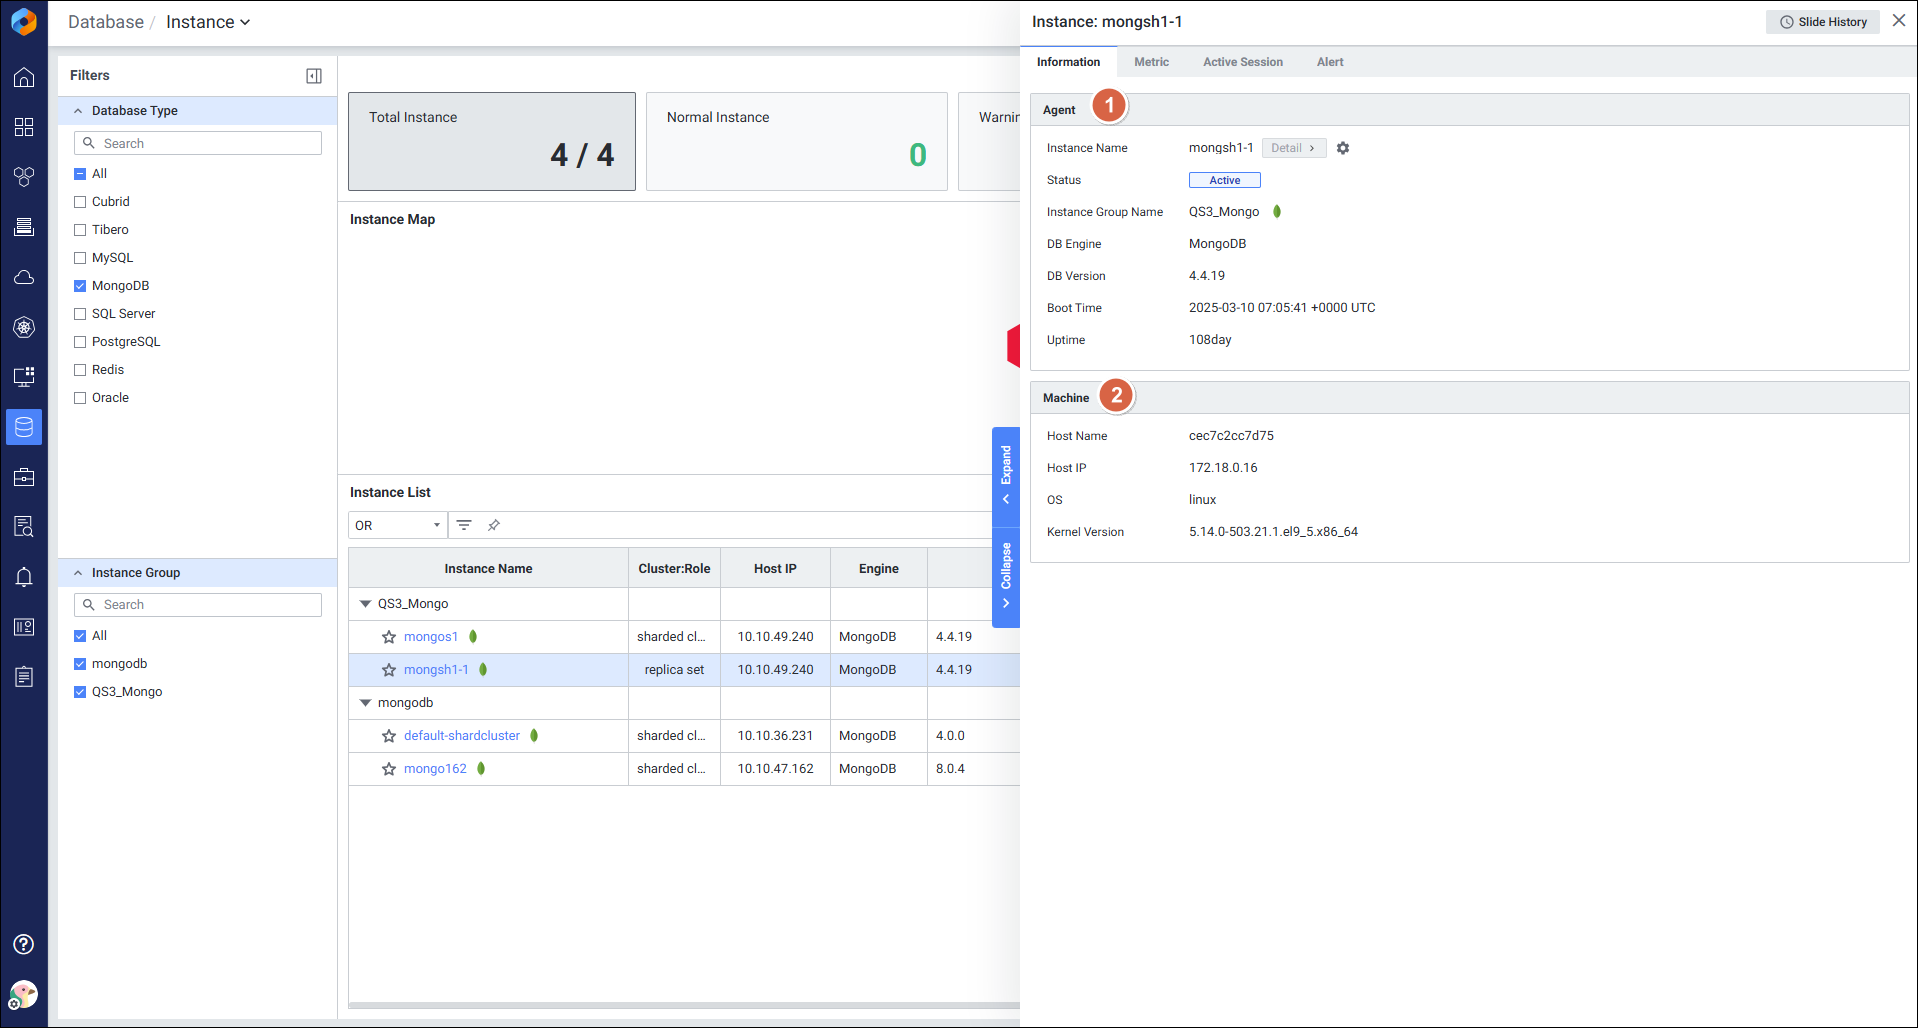Click the Instance Group search field
The height and width of the screenshot is (1028, 1918).
click(198, 605)
